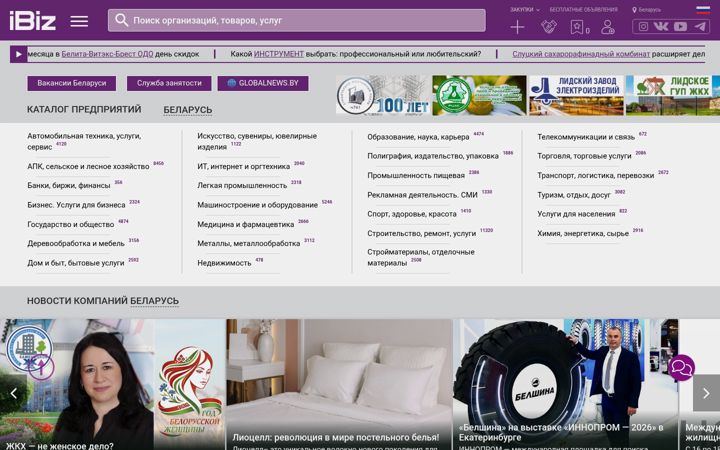Open Образование, наука, карьера category
The width and height of the screenshot is (720, 450).
(x=418, y=137)
